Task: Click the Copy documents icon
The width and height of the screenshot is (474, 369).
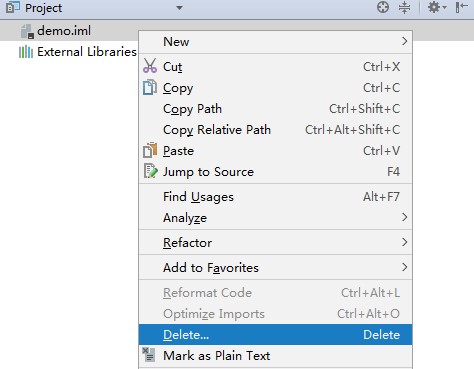Action: tap(150, 87)
